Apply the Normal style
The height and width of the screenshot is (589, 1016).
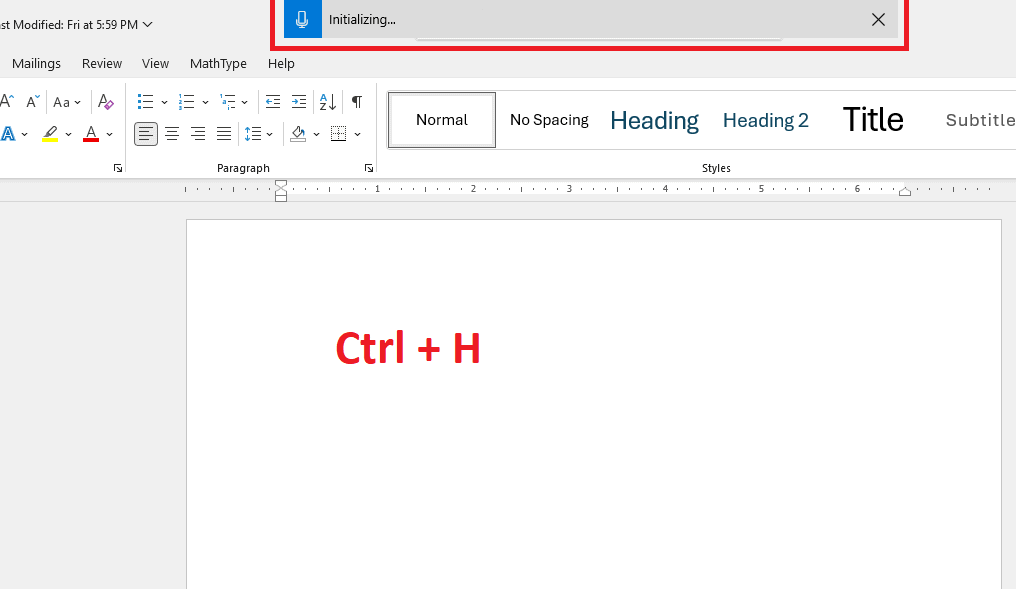tap(442, 120)
